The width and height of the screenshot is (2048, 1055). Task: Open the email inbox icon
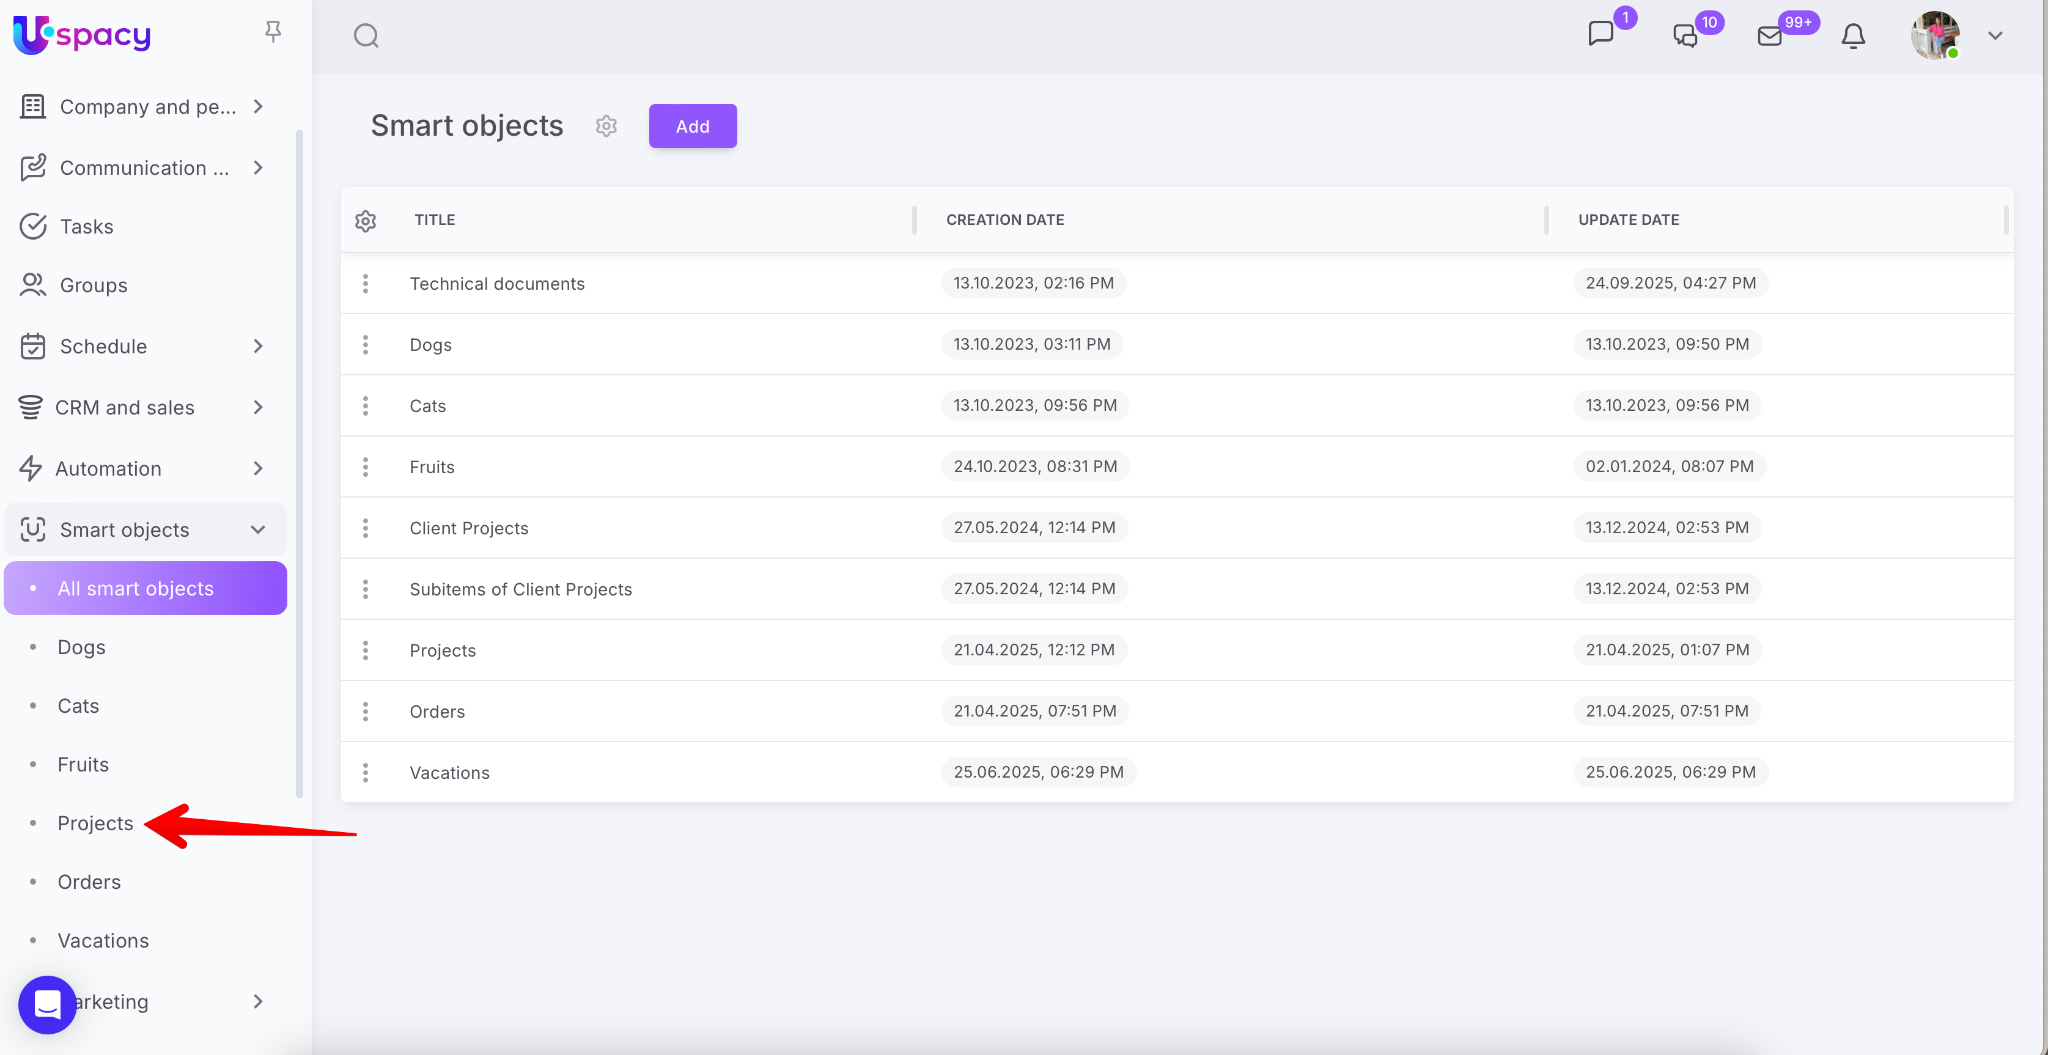click(1770, 36)
